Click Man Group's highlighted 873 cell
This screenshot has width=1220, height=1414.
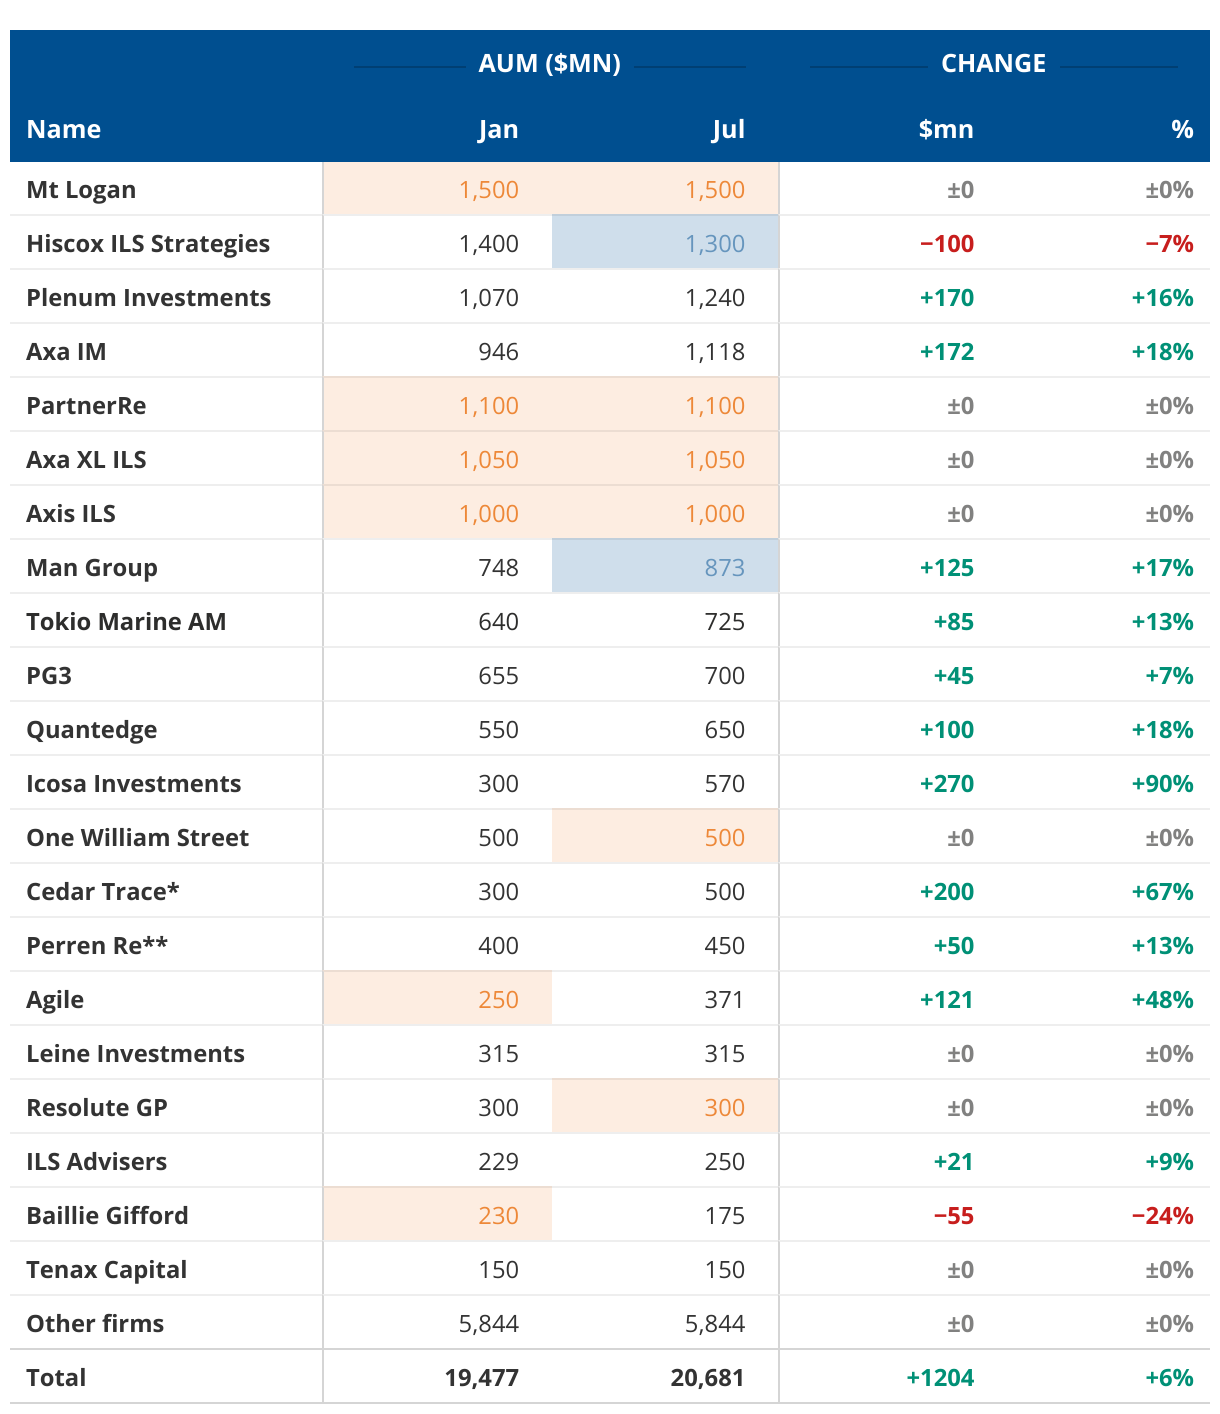point(724,568)
